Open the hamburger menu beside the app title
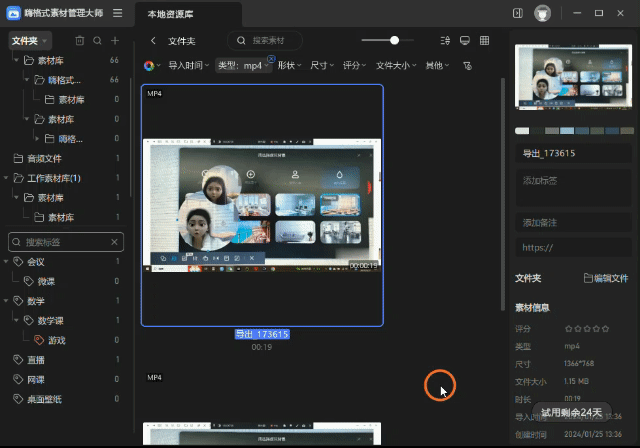The height and width of the screenshot is (448, 640). coord(118,13)
